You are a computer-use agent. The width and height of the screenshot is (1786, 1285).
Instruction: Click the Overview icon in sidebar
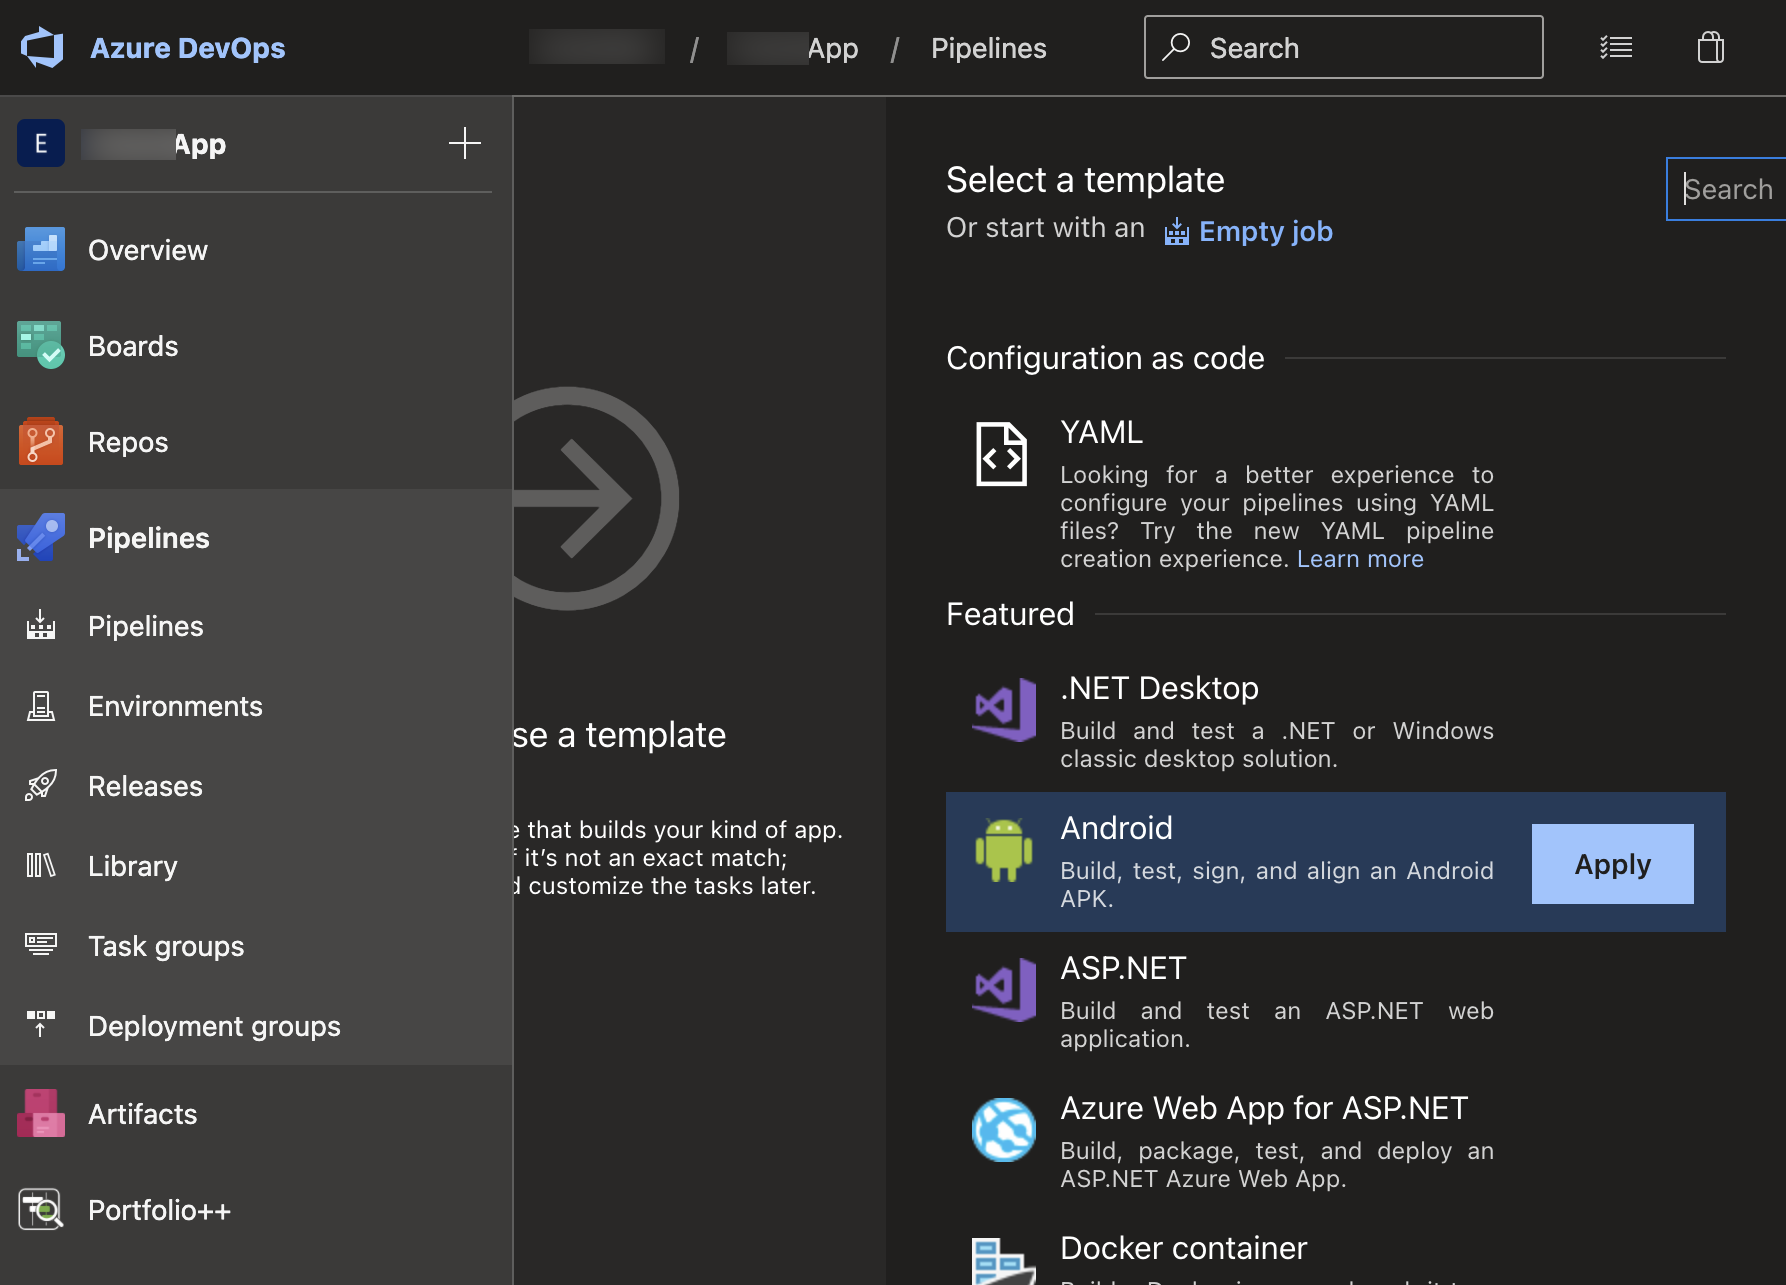point(41,250)
